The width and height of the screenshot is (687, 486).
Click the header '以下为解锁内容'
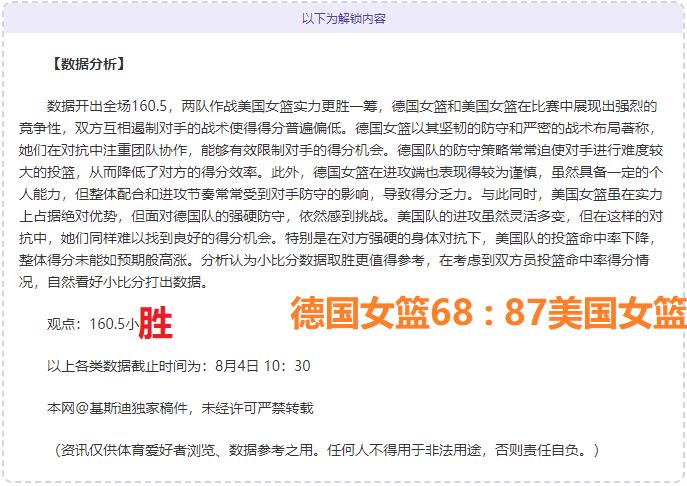(x=344, y=19)
